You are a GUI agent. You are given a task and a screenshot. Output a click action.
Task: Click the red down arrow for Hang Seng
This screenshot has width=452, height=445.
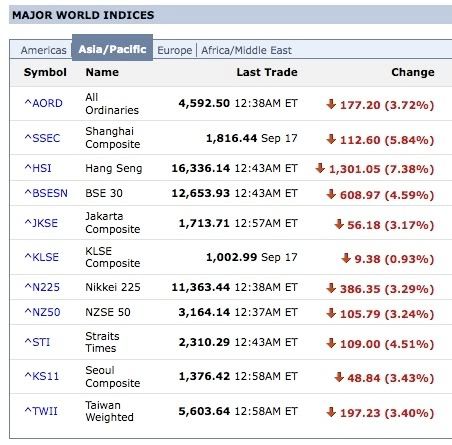[320, 168]
